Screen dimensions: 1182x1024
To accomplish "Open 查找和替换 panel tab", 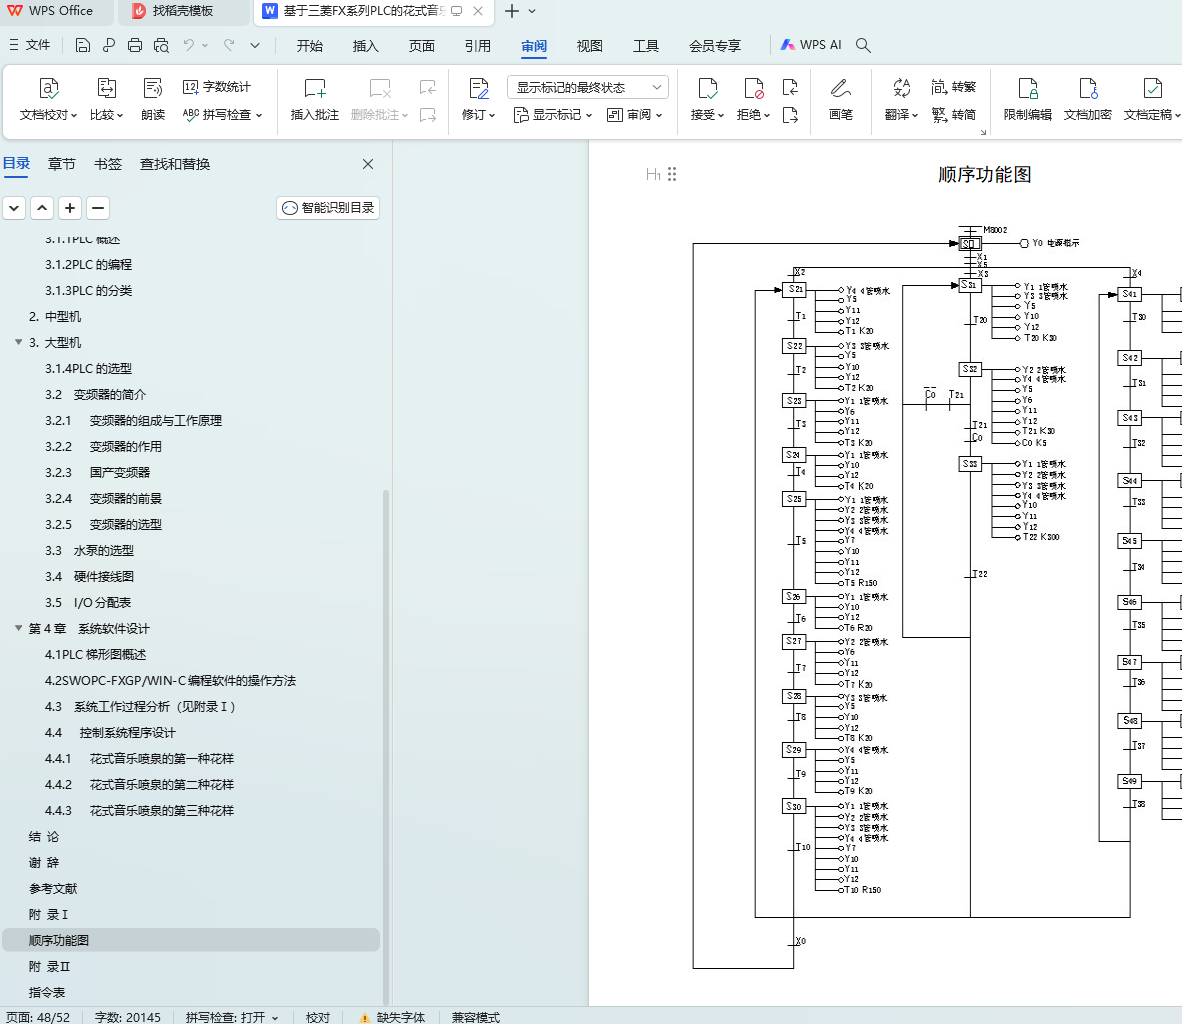I will point(175,164).
